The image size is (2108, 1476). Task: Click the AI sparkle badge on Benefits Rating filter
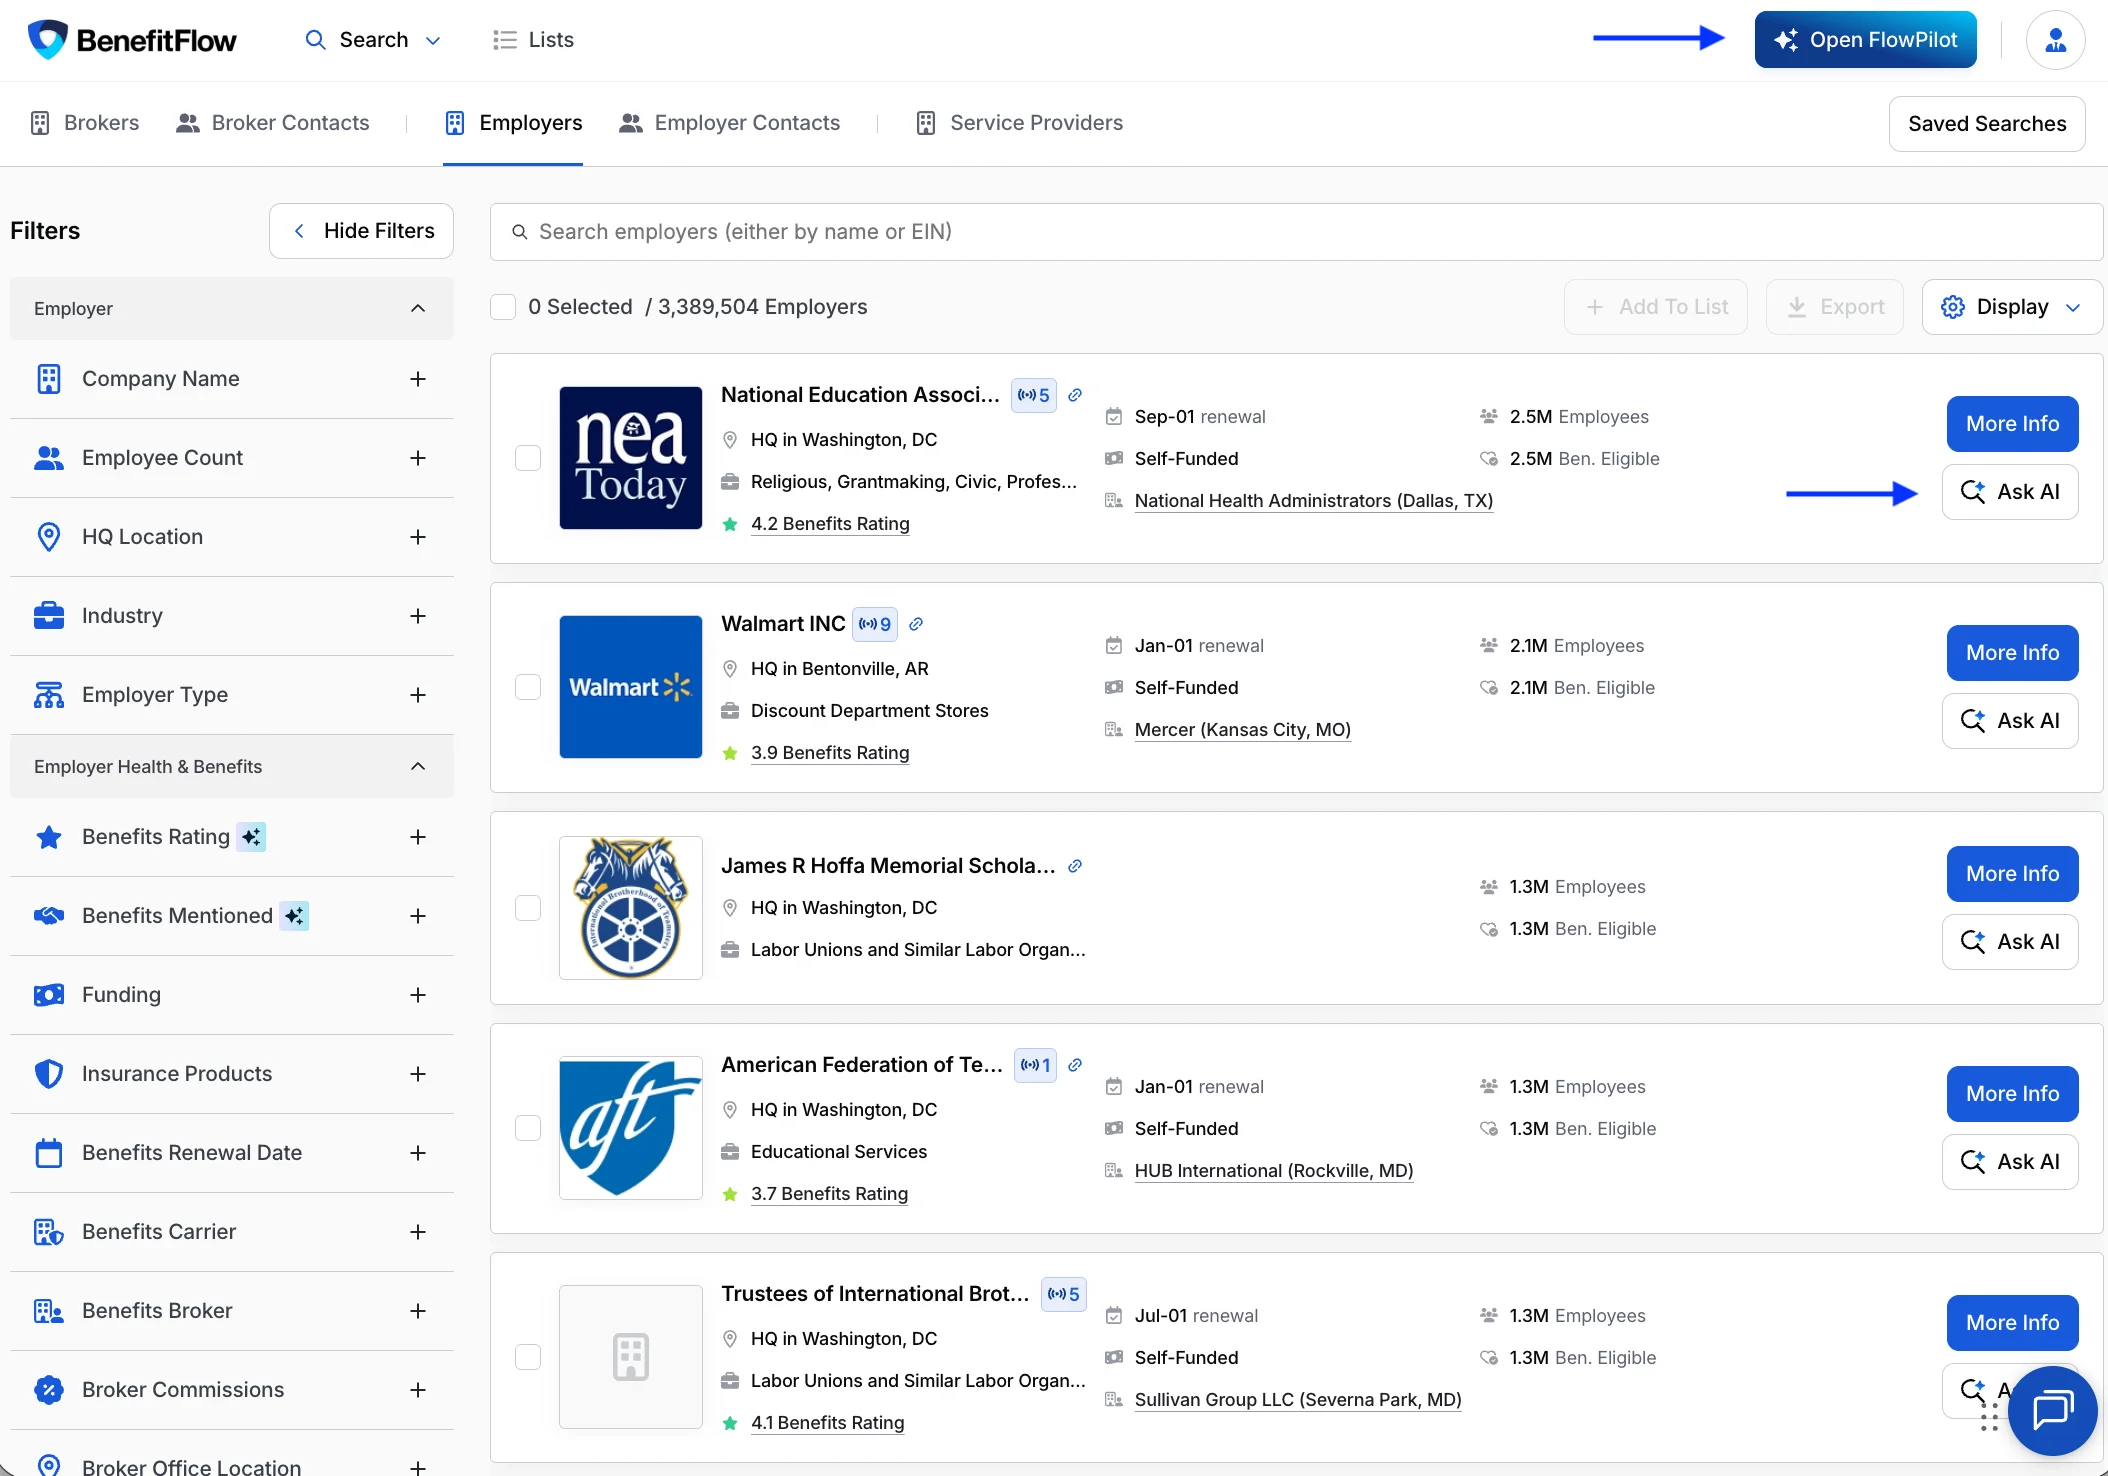[252, 837]
